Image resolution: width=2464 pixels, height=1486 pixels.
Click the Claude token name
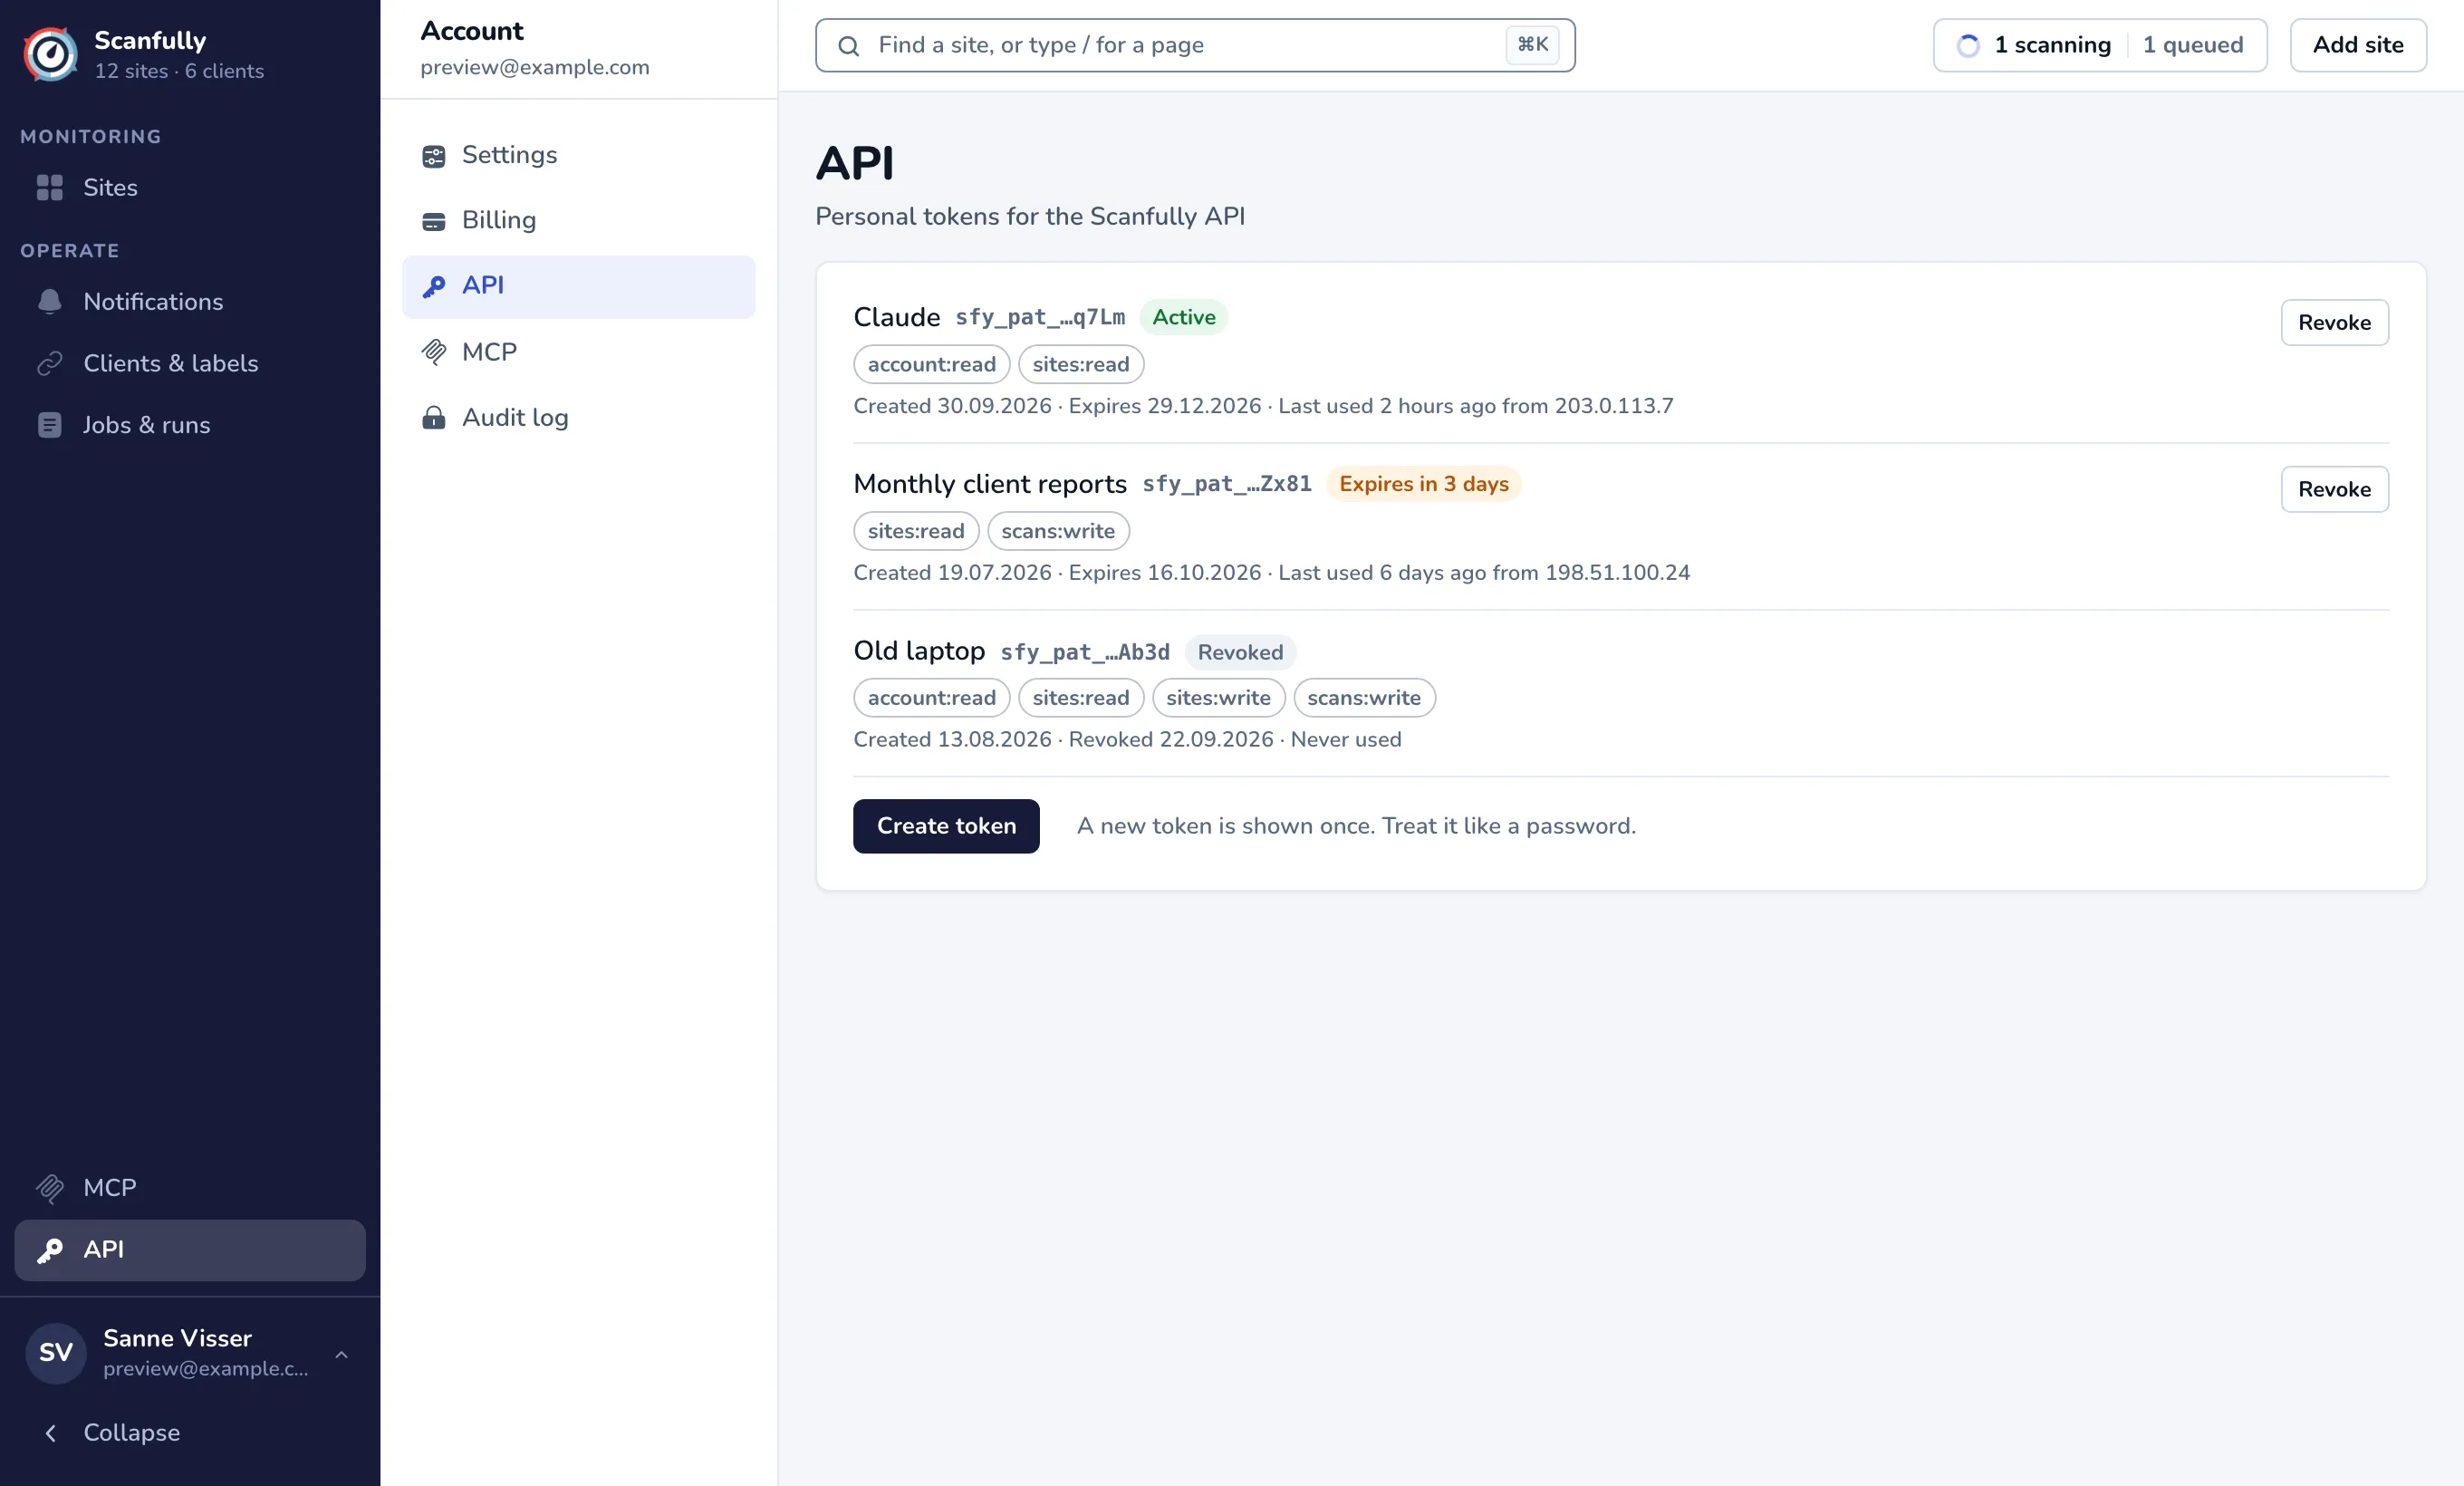tap(896, 317)
